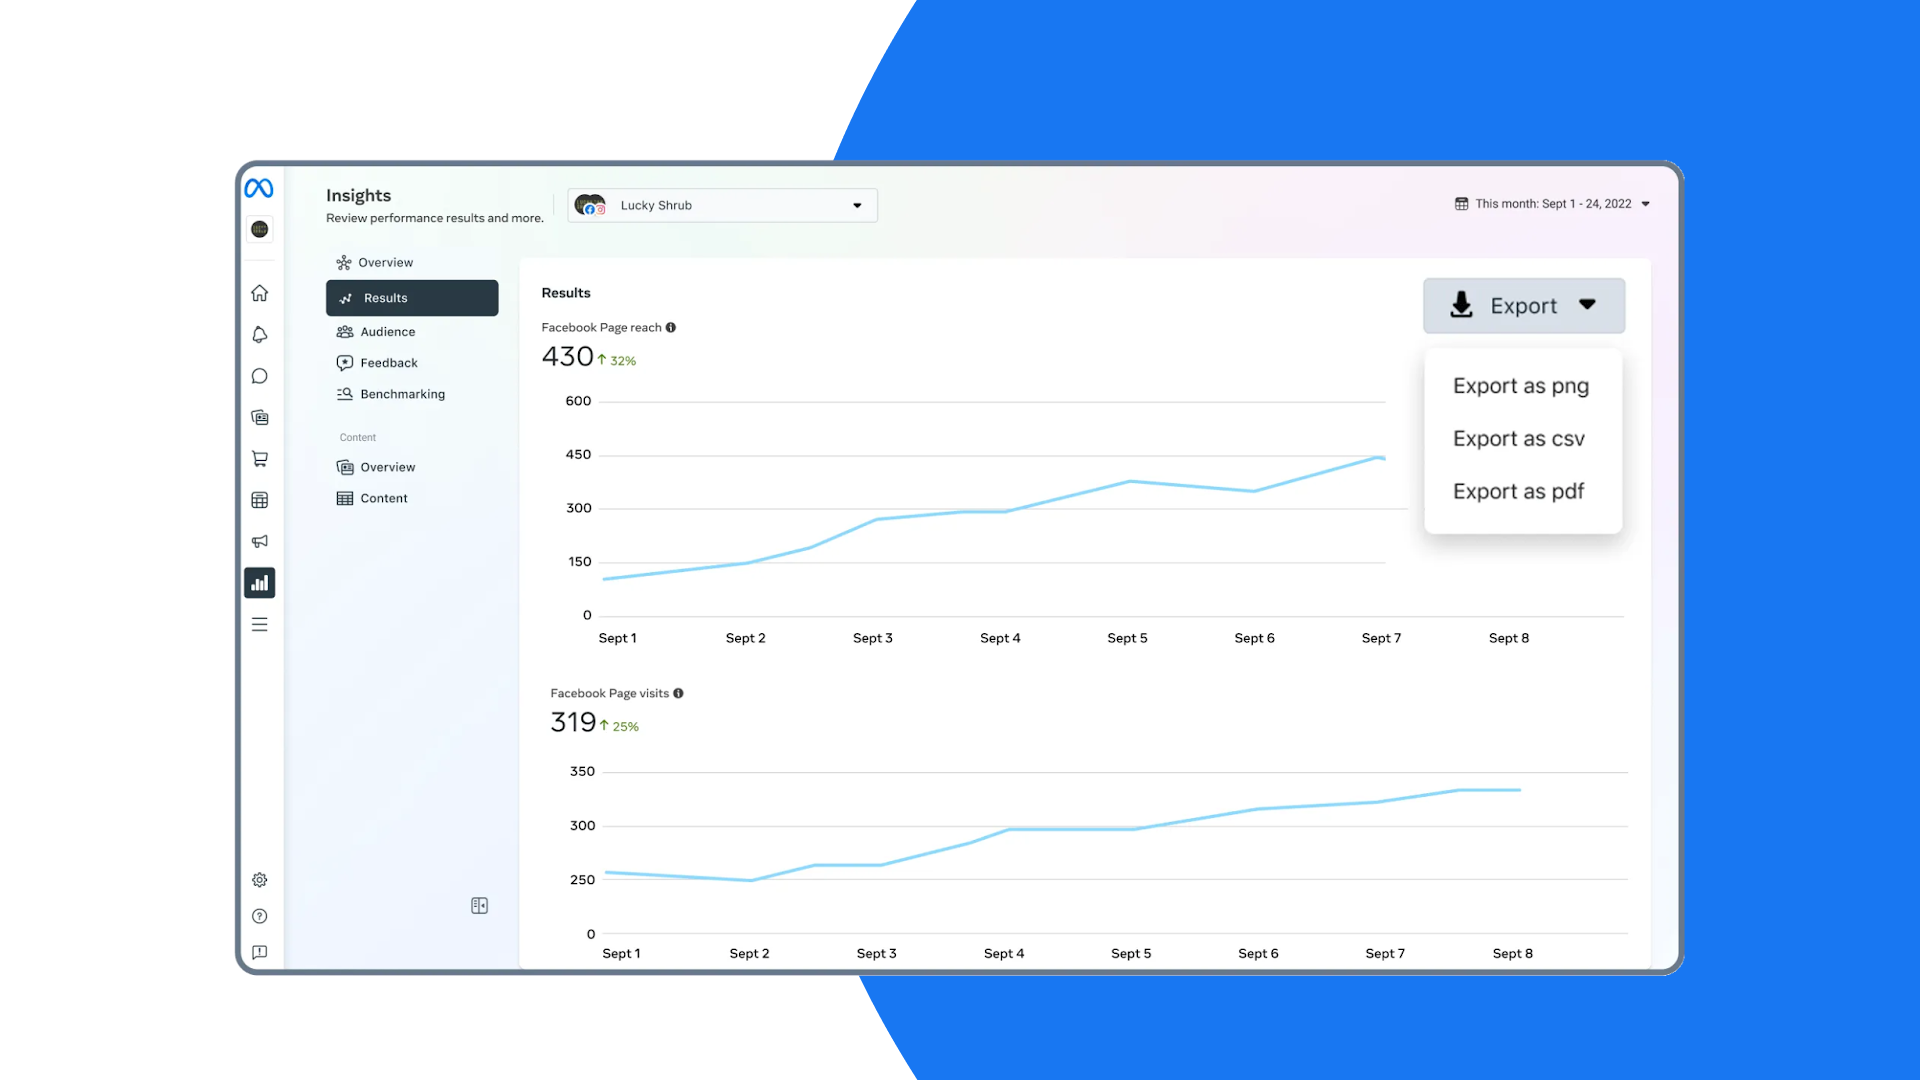This screenshot has width=1920, height=1080.
Task: Open the Help question mark icon
Action: pyautogui.click(x=259, y=916)
